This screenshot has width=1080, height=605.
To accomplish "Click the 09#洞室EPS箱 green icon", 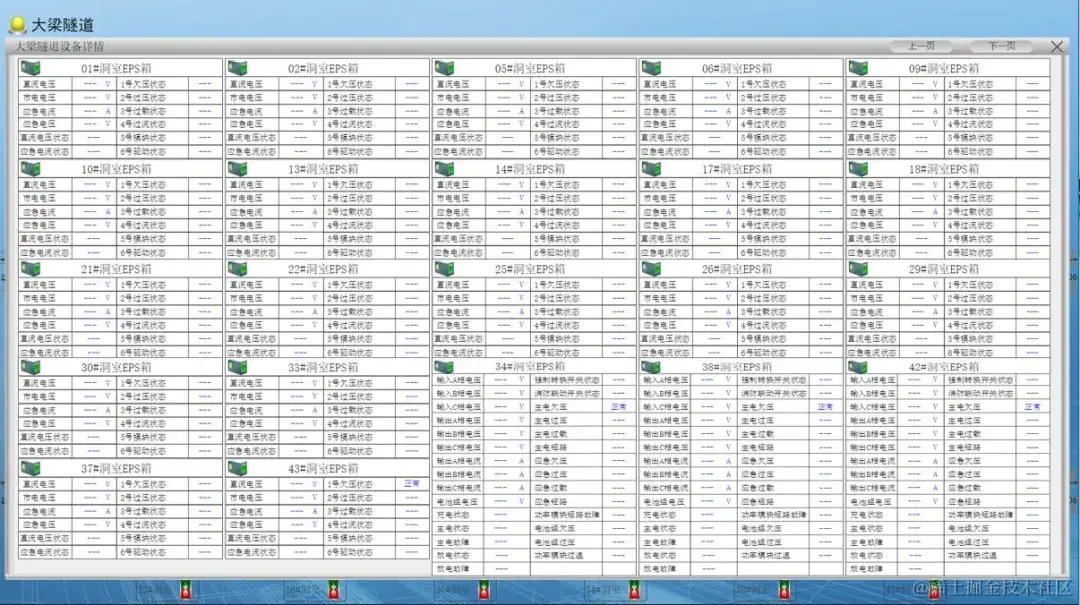I will tap(858, 68).
